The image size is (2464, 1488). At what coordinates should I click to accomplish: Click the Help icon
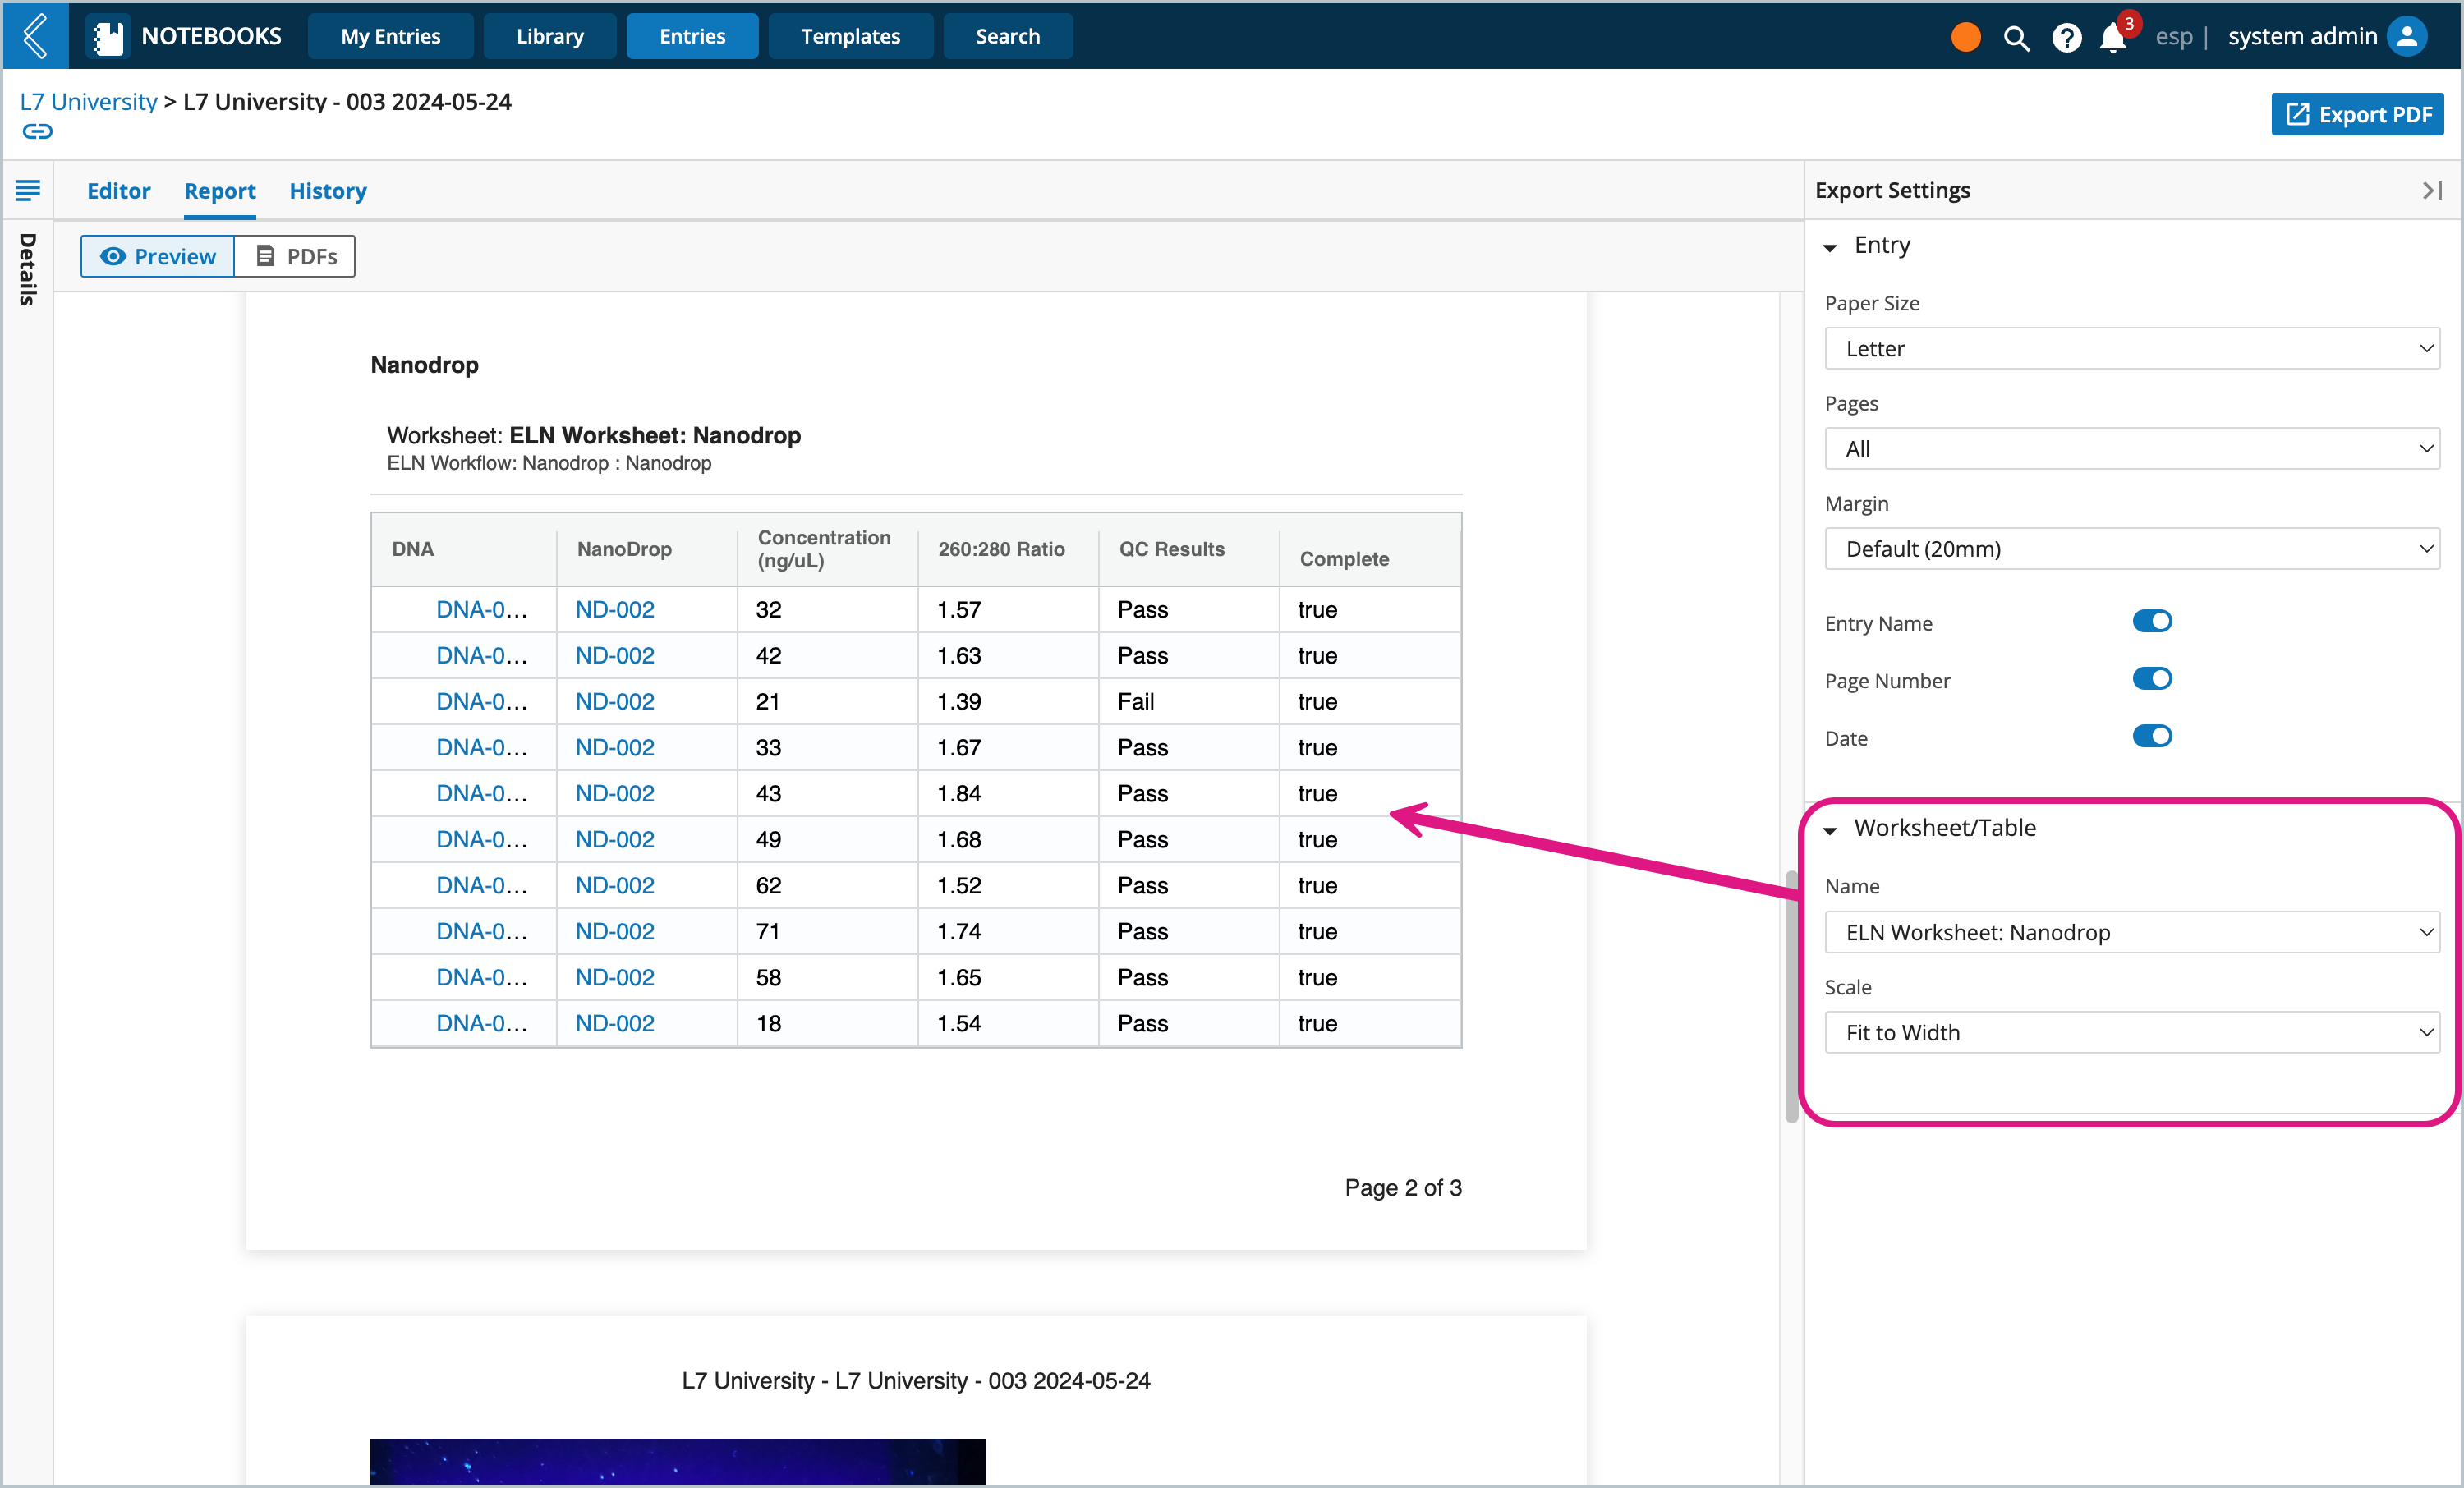(x=2066, y=35)
